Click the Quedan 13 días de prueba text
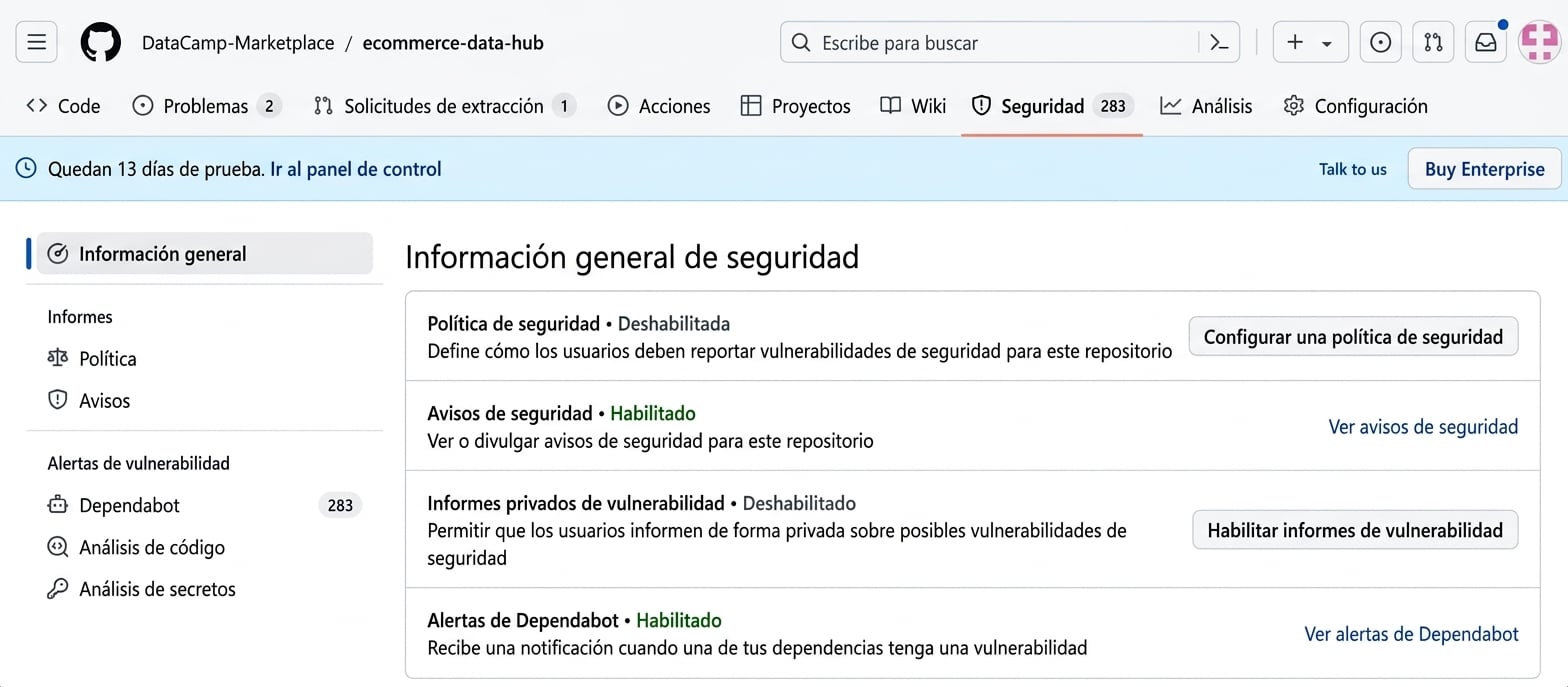This screenshot has height=687, width=1568. (156, 169)
